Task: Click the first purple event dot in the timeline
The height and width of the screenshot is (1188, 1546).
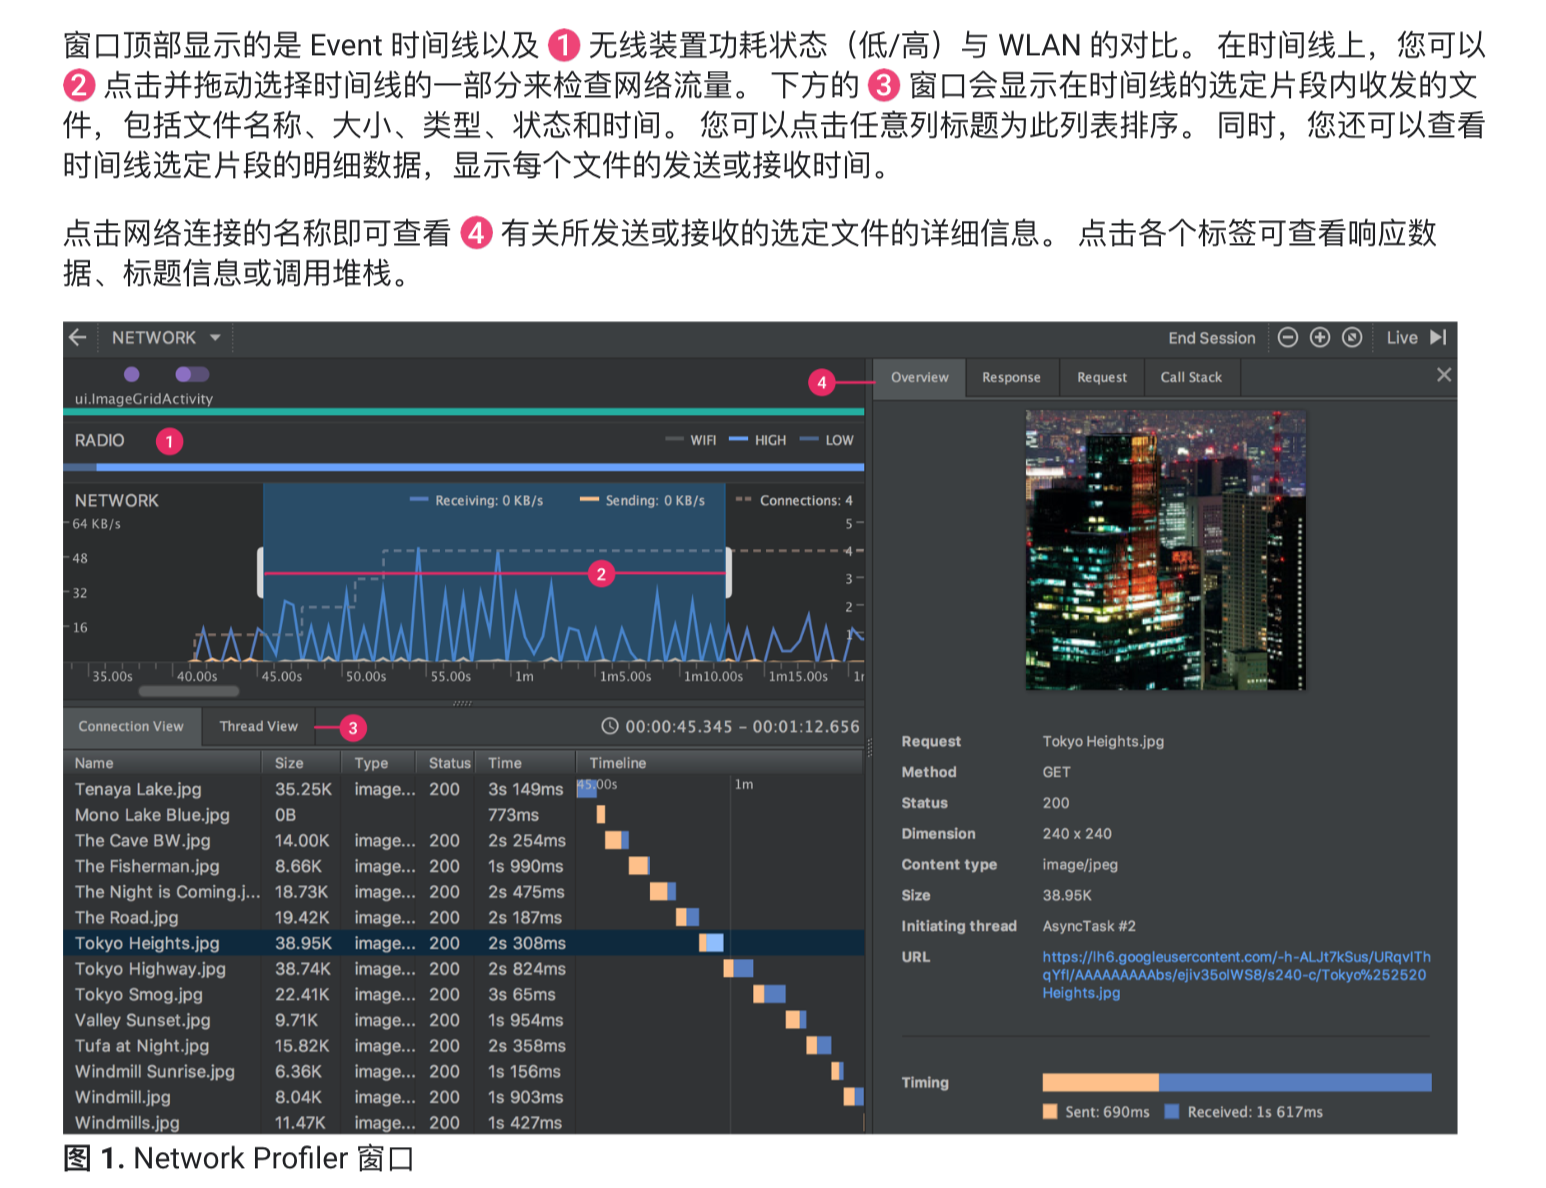Action: pos(132,374)
